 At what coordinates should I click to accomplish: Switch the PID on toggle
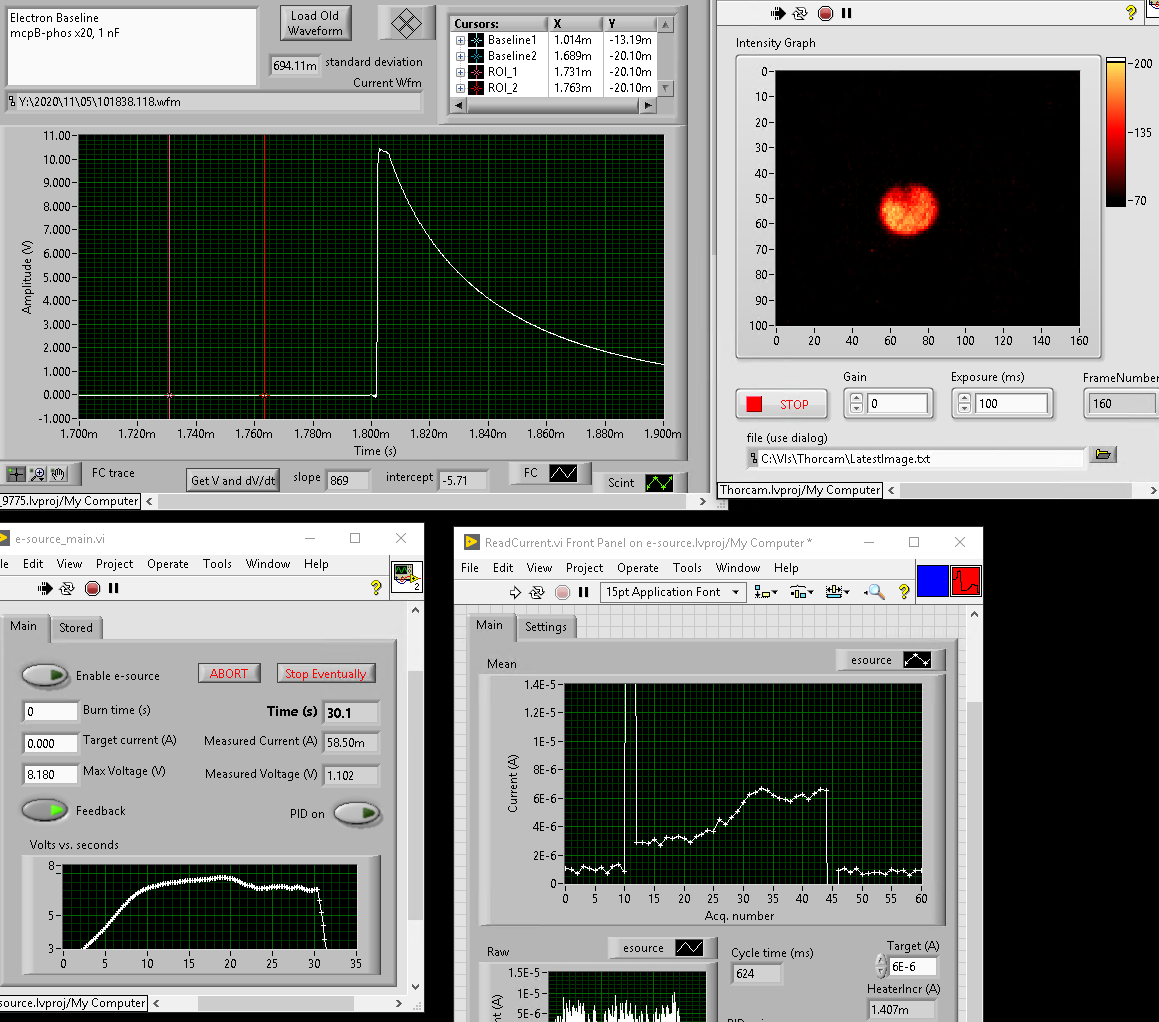pyautogui.click(x=357, y=813)
